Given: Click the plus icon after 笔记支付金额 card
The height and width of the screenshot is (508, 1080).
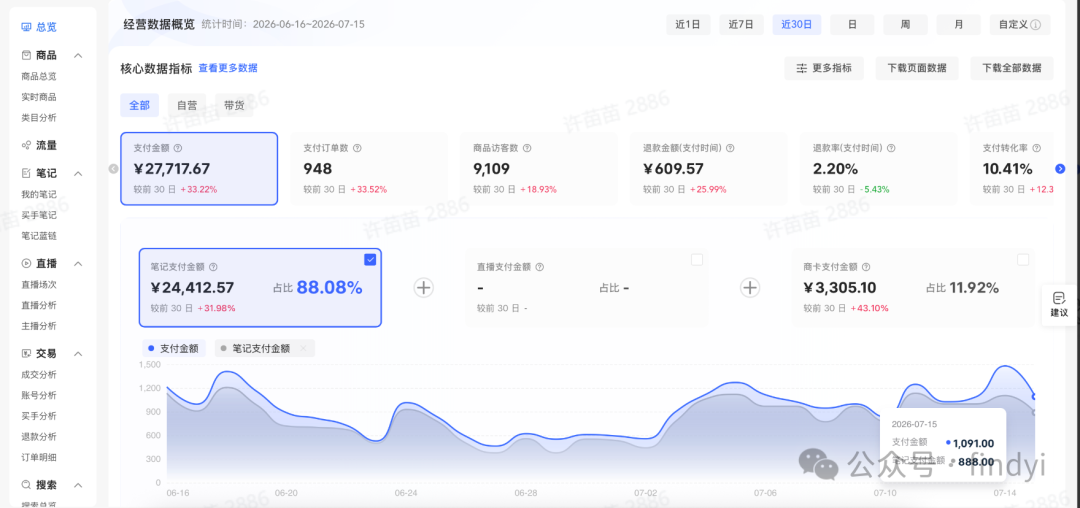Looking at the screenshot, I should point(424,288).
